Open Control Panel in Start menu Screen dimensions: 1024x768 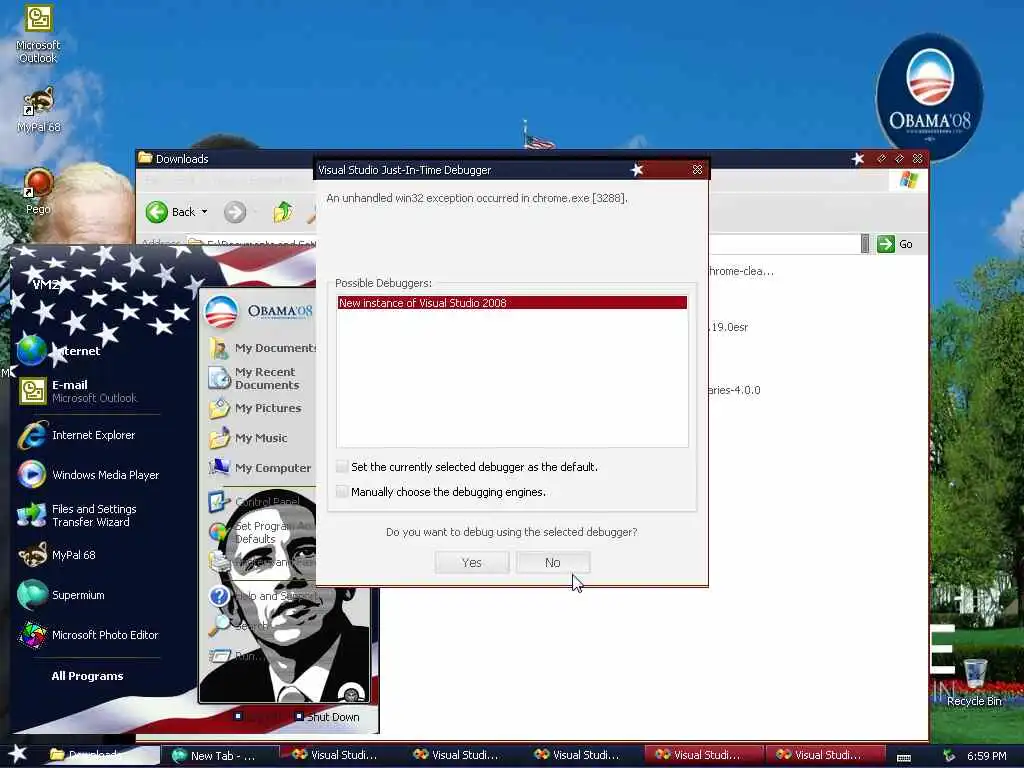(x=255, y=502)
